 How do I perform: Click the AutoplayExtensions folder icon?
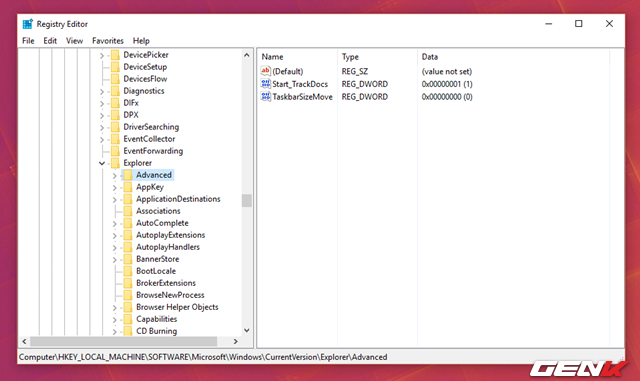128,235
